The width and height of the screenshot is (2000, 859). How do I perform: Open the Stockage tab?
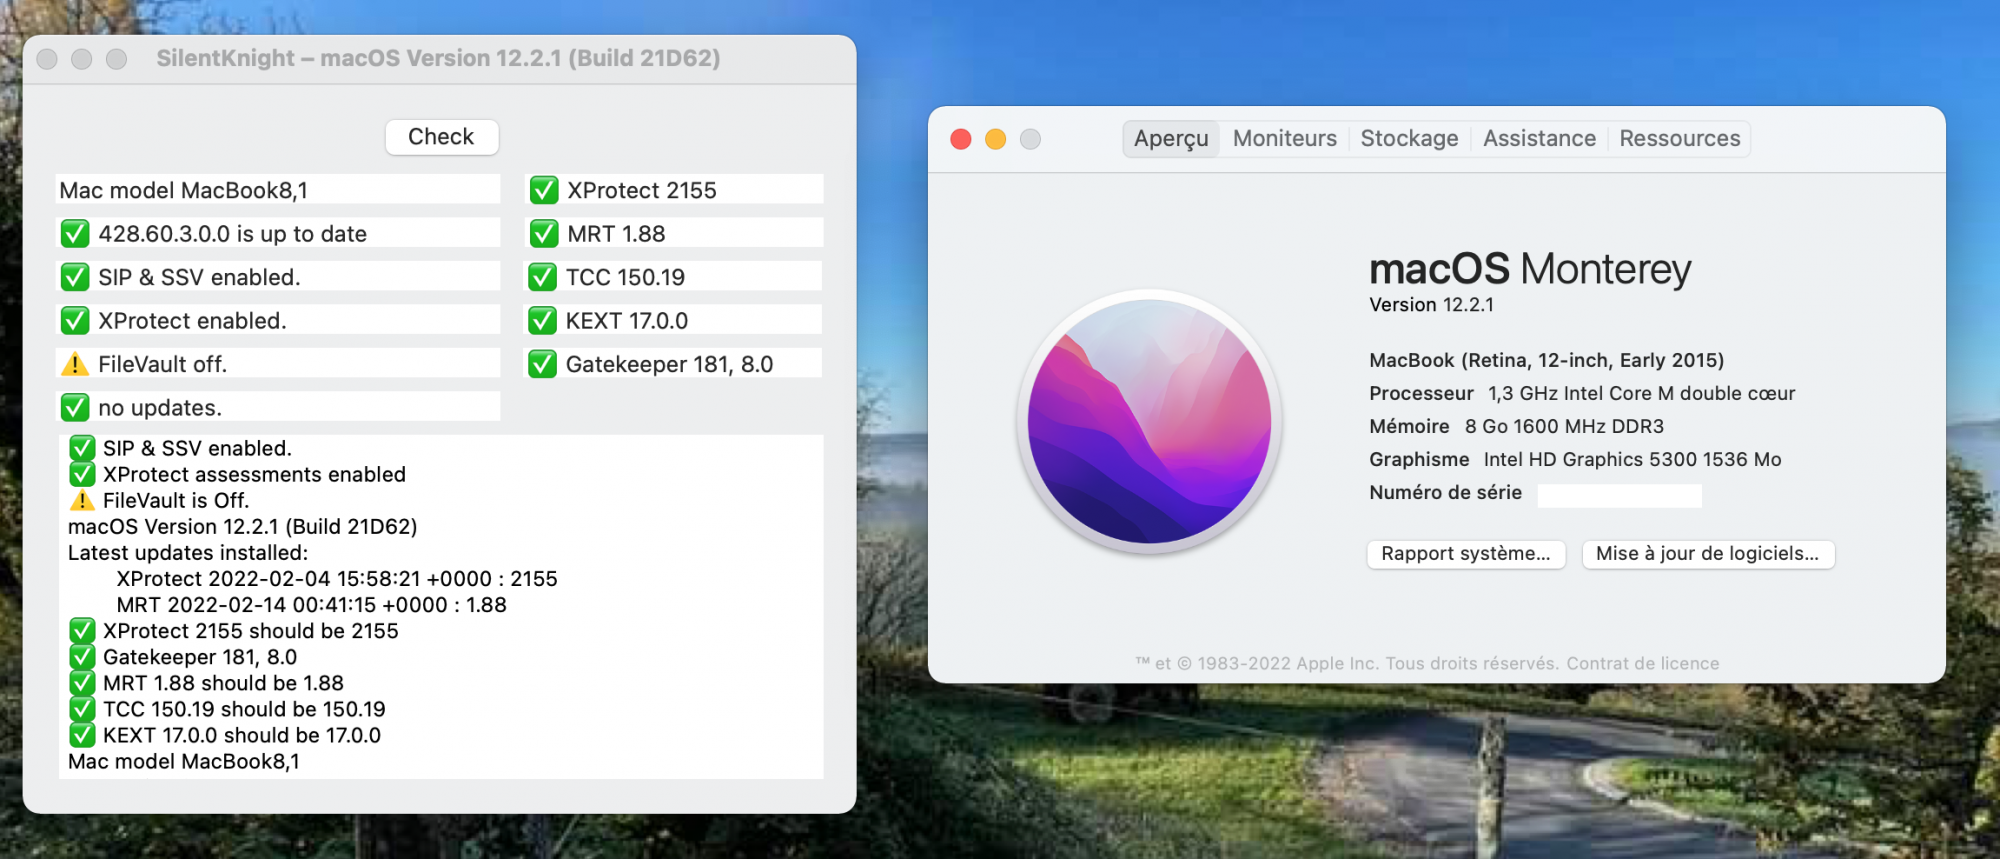tap(1410, 139)
